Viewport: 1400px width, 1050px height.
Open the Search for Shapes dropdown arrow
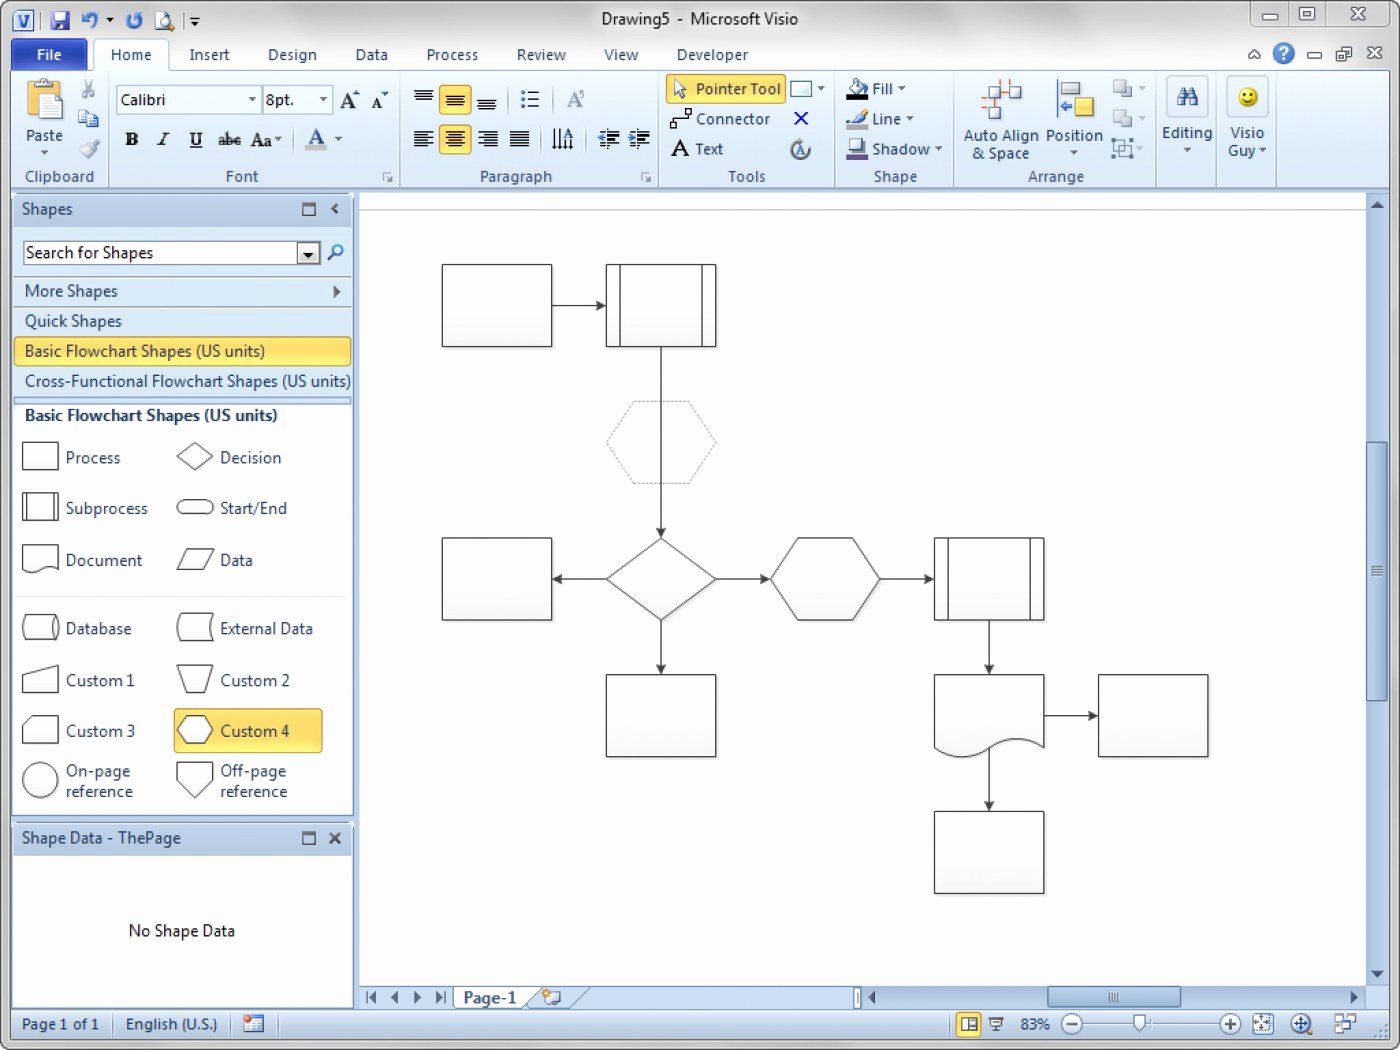point(308,253)
